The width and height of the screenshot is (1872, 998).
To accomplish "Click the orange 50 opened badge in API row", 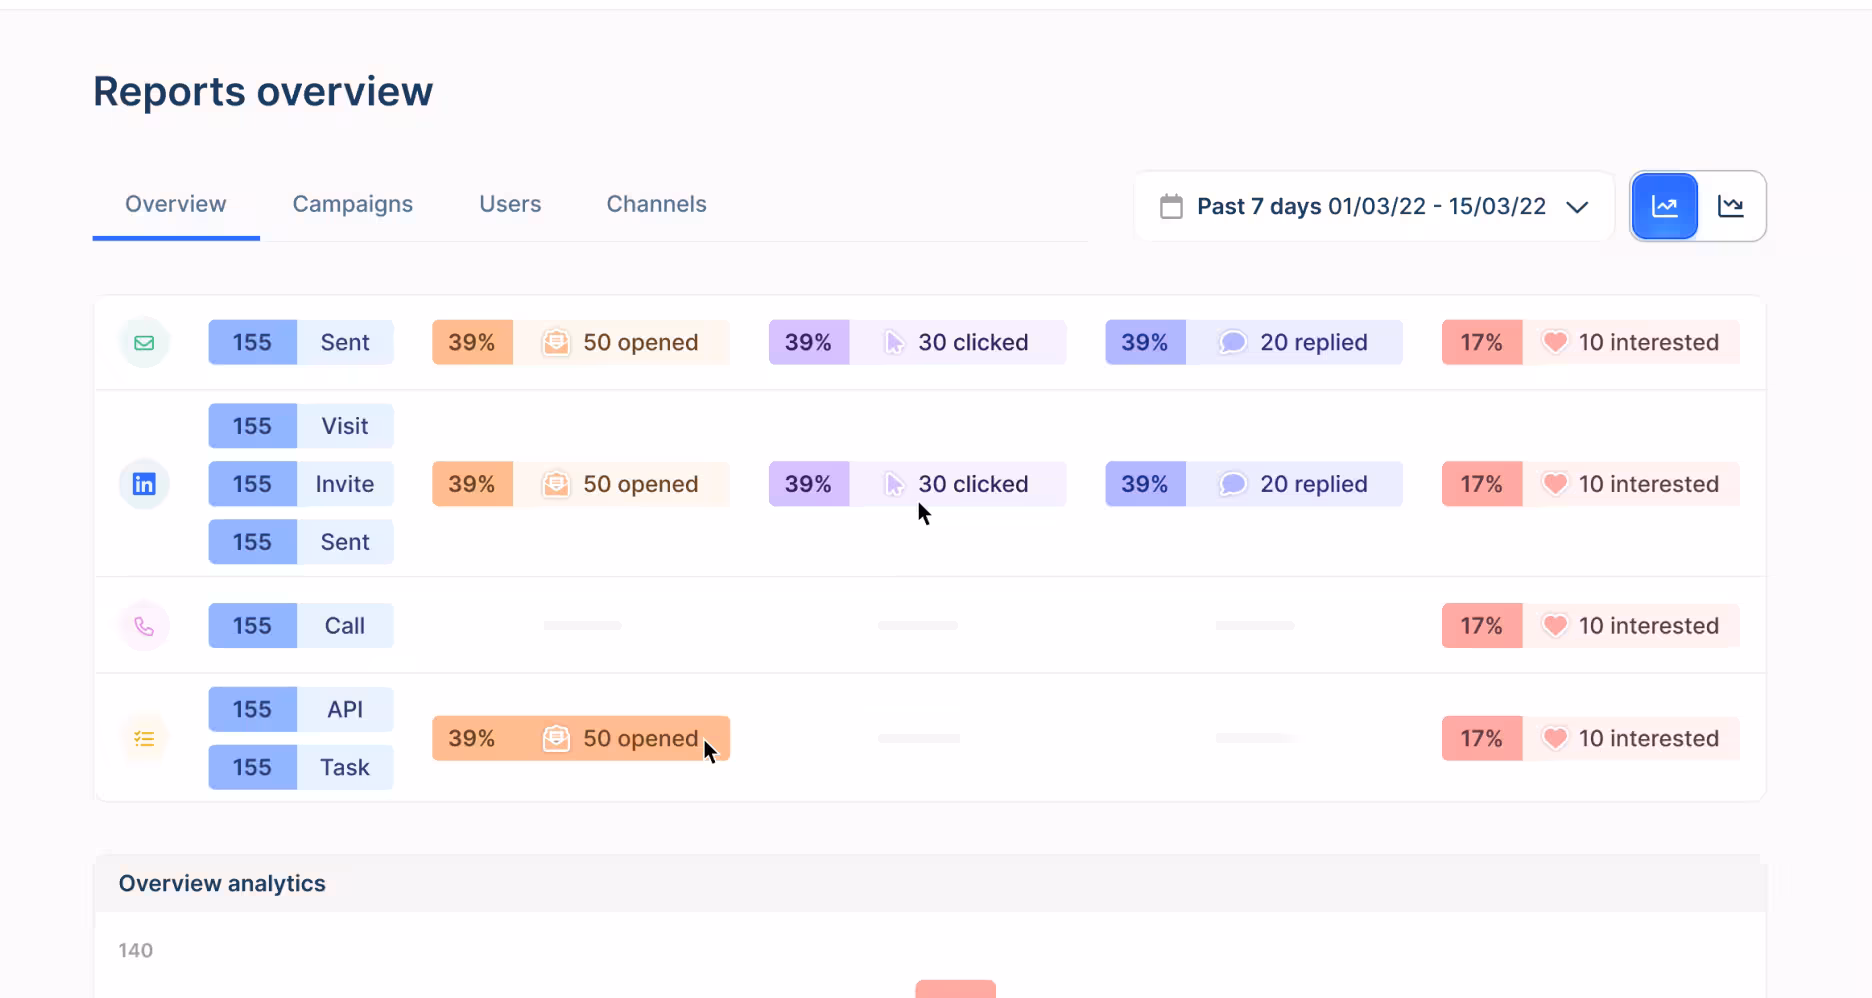I will tap(580, 739).
